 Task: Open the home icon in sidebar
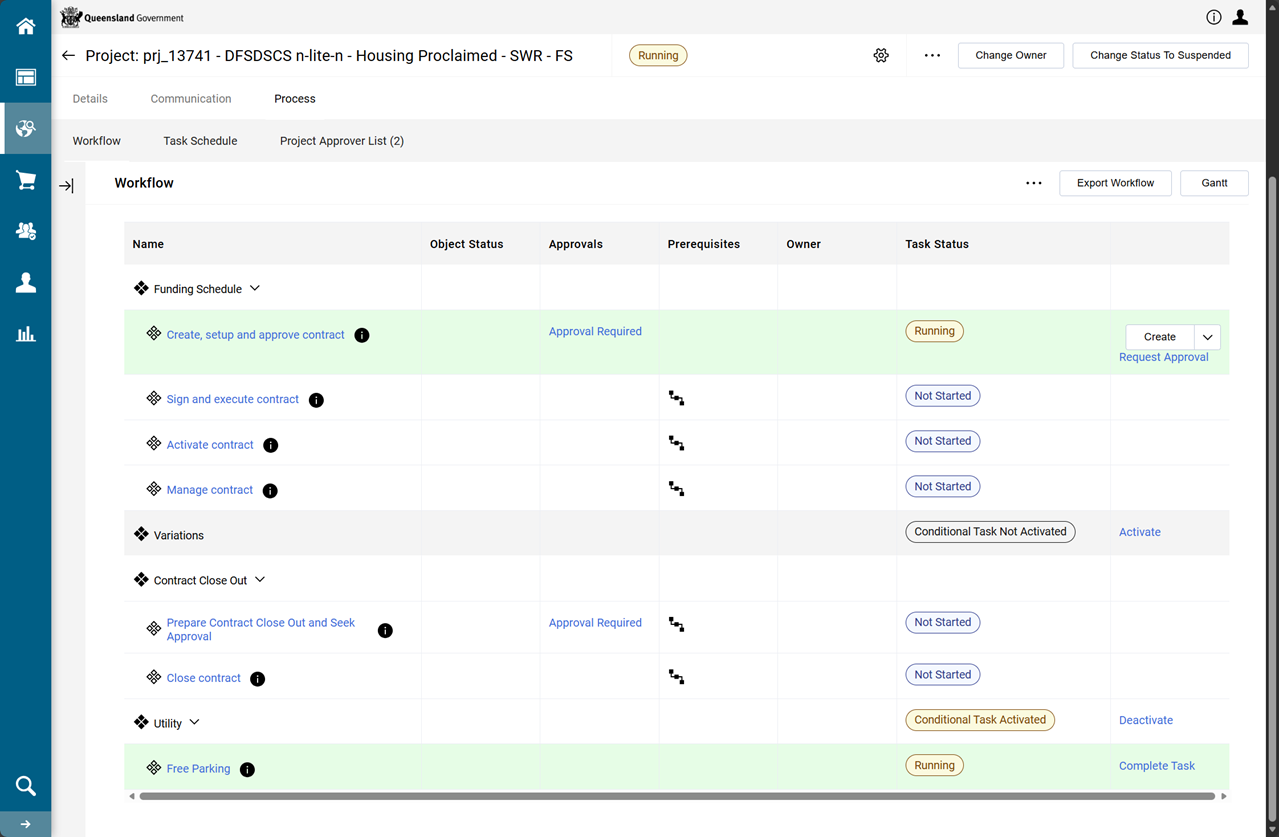pos(26,27)
